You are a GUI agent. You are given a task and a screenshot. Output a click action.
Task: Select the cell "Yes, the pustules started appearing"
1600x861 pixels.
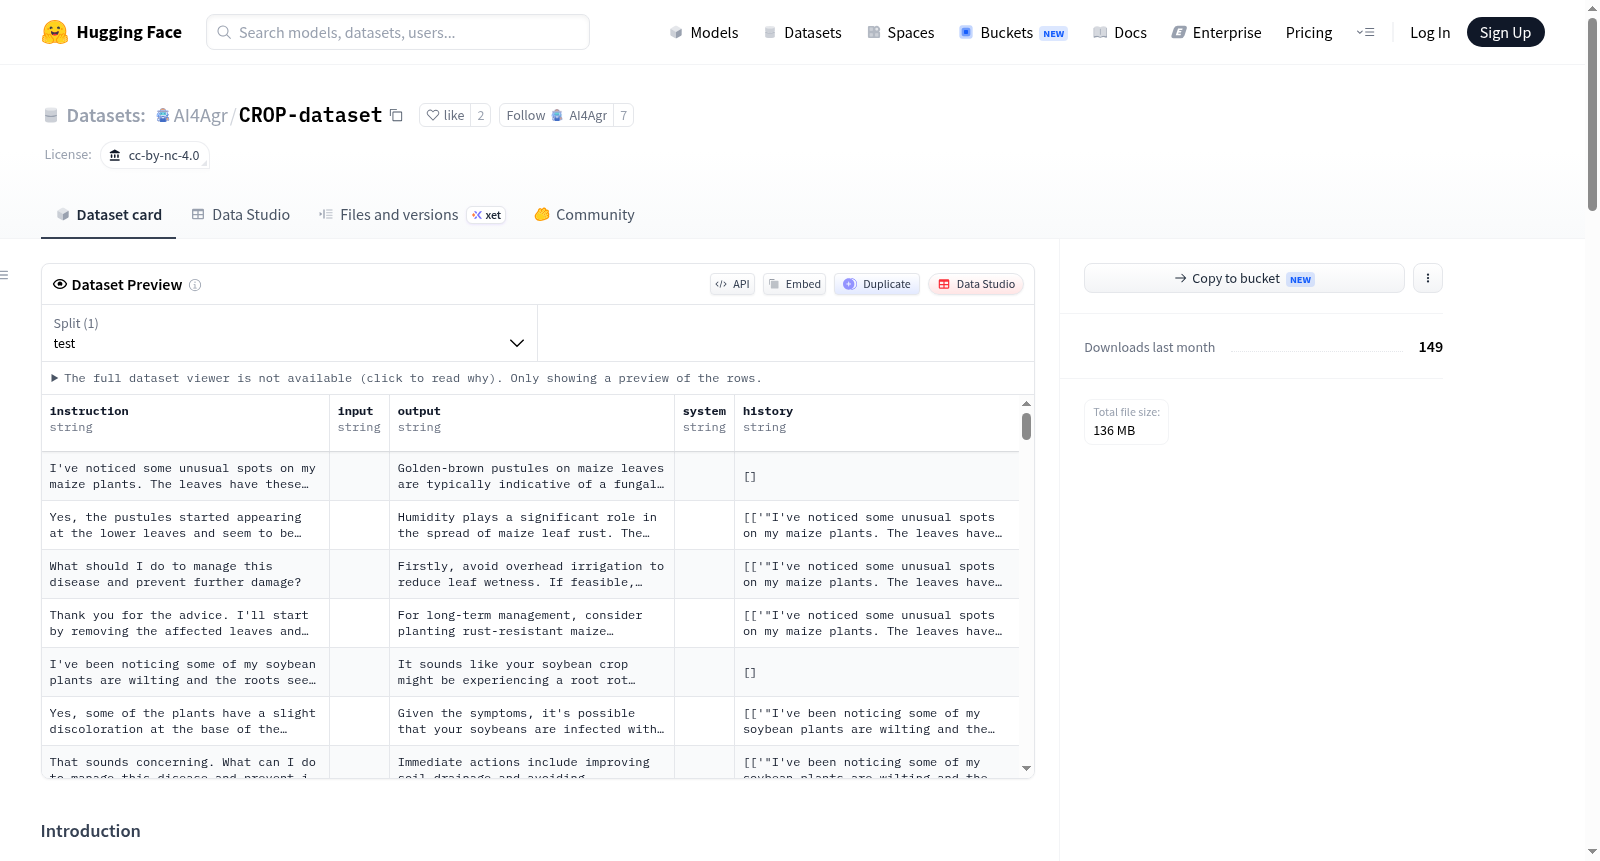tap(186, 525)
